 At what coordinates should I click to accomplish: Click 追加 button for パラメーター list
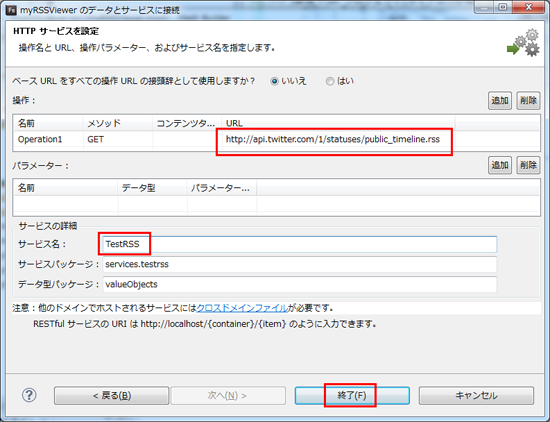(x=500, y=165)
